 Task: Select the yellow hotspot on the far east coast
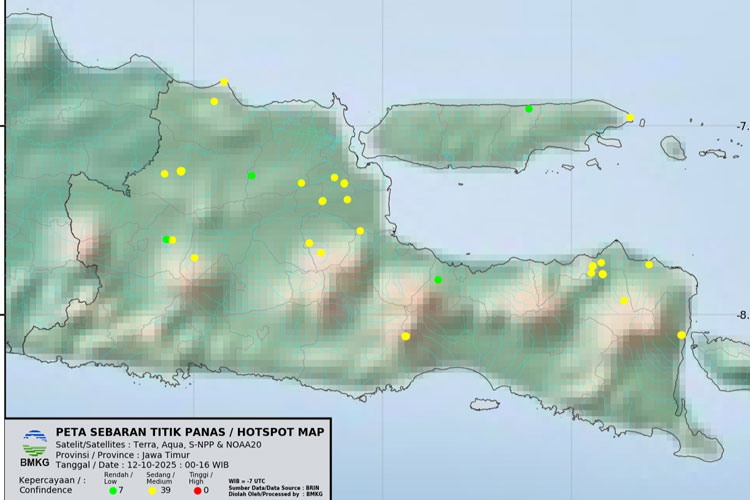(x=681, y=335)
